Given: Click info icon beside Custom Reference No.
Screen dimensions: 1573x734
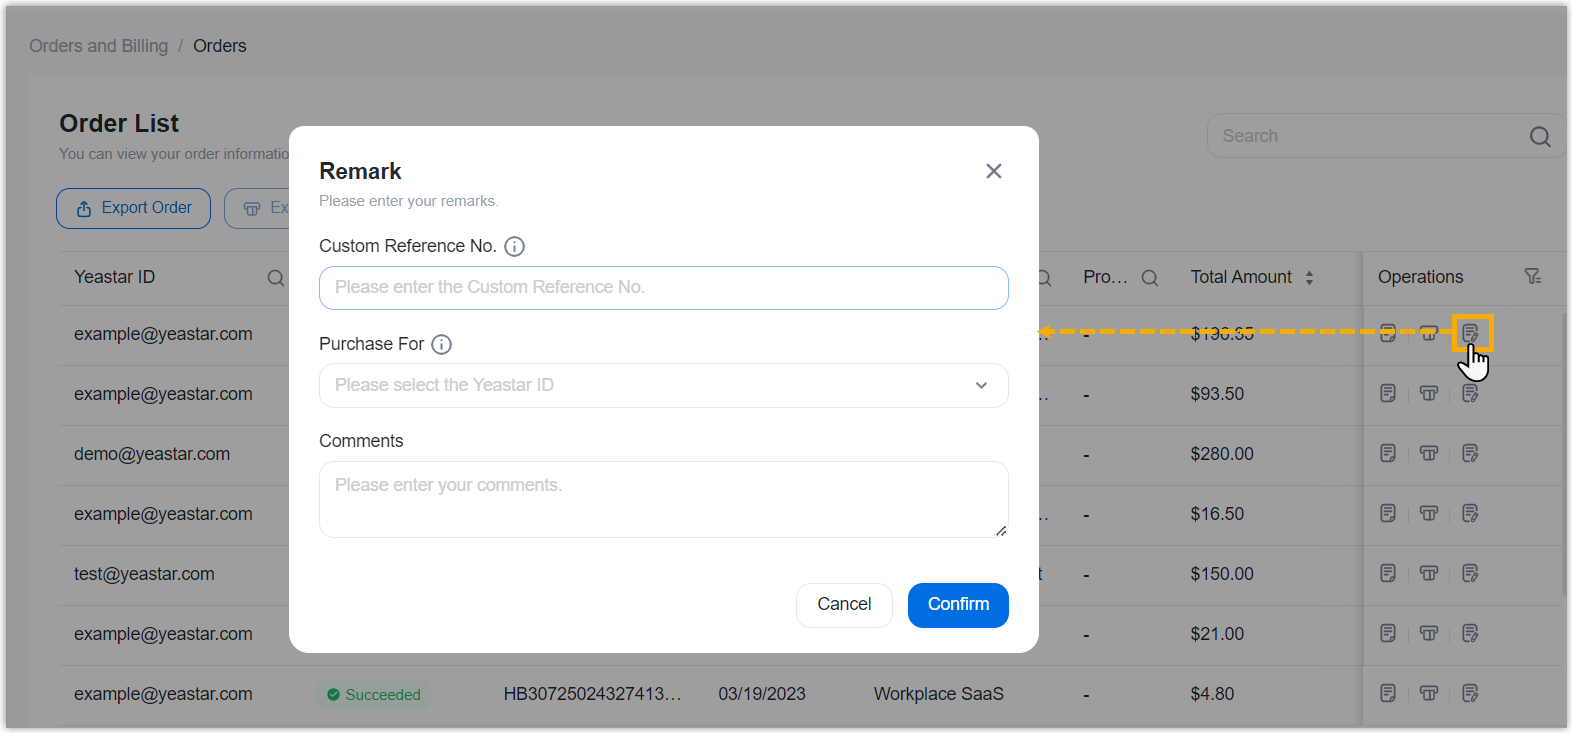Looking at the screenshot, I should pyautogui.click(x=514, y=246).
